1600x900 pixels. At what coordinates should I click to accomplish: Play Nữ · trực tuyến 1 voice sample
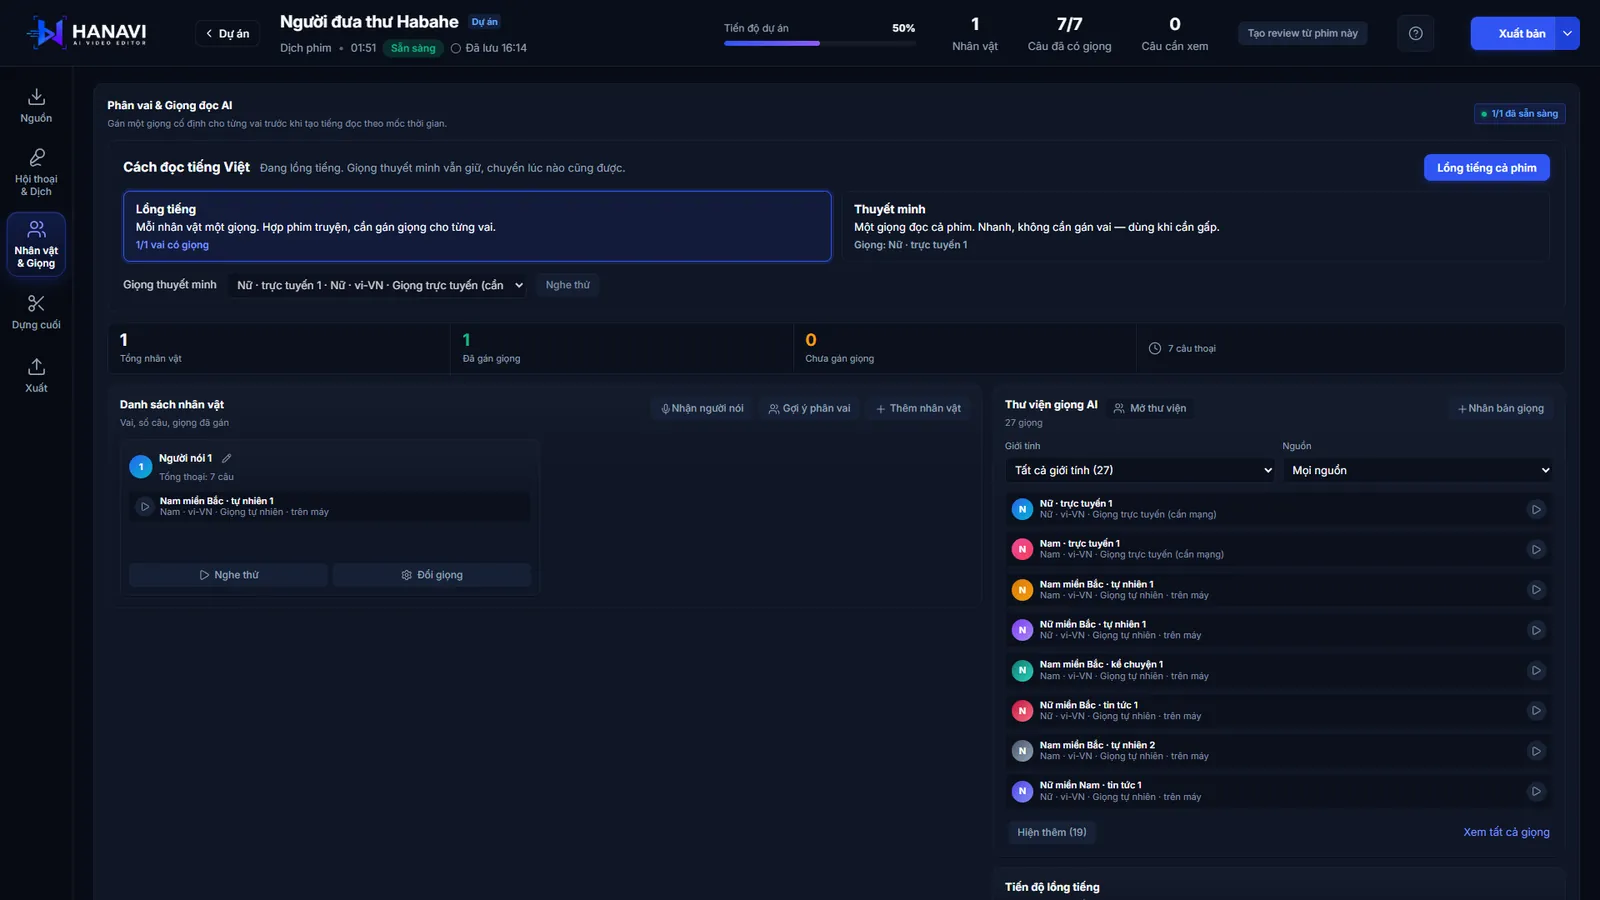pyautogui.click(x=1536, y=509)
